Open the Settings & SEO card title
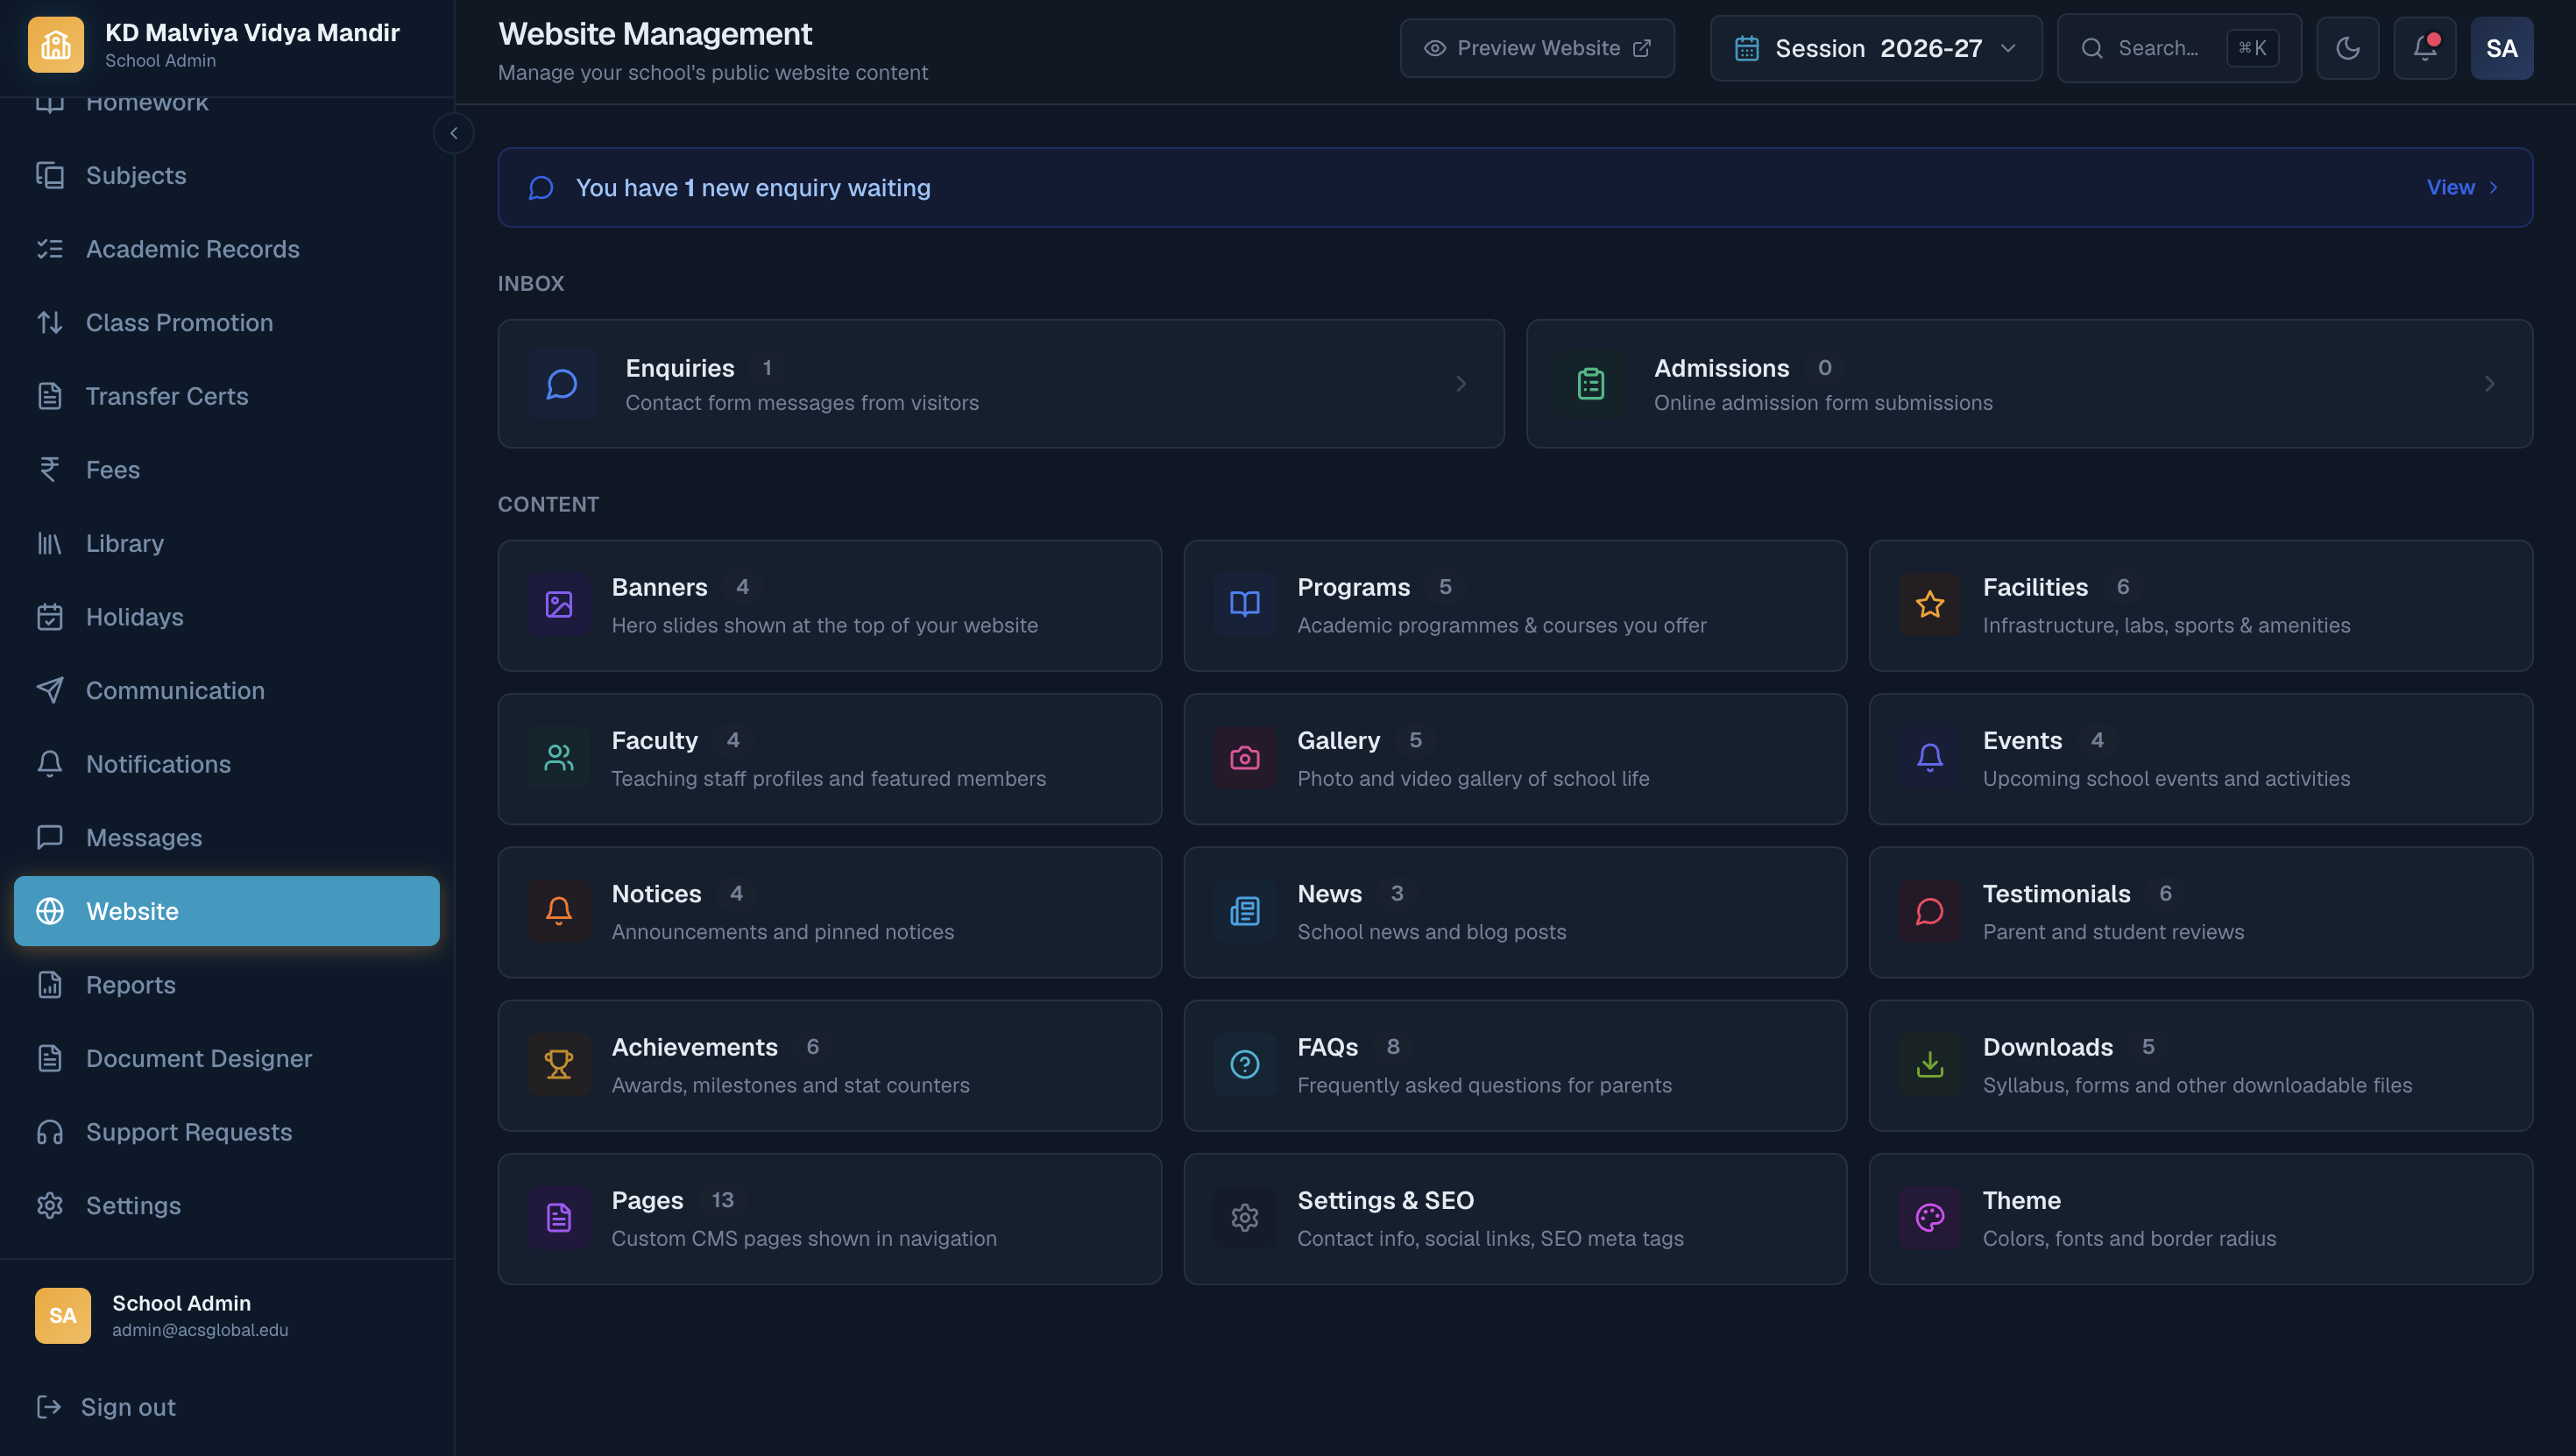The image size is (2576, 1456). 1385,1200
